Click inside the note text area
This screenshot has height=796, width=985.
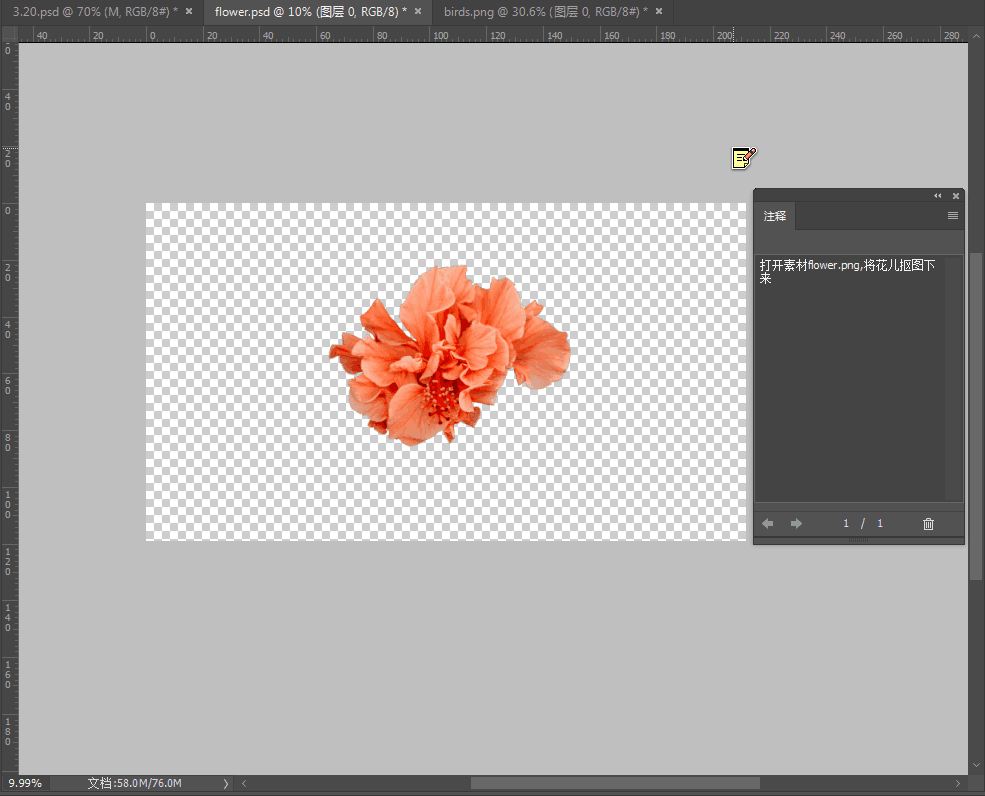pyautogui.click(x=850, y=380)
